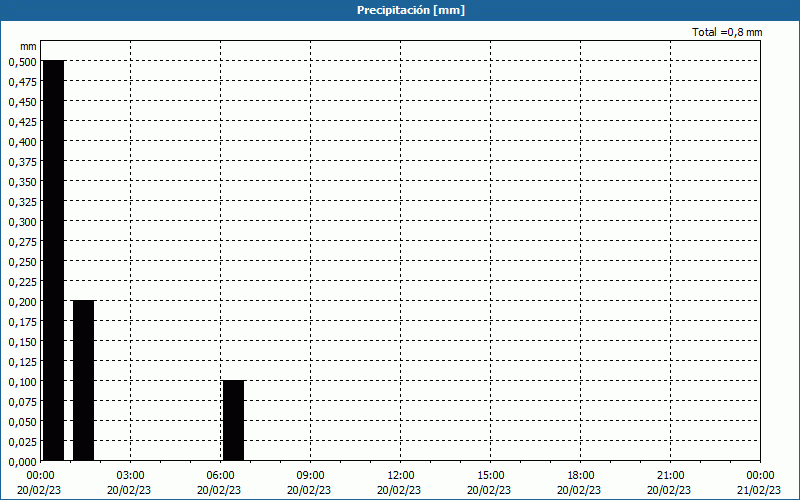This screenshot has width=800, height=500.
Task: Click the 0,000 y-axis label
Action: coord(23,462)
